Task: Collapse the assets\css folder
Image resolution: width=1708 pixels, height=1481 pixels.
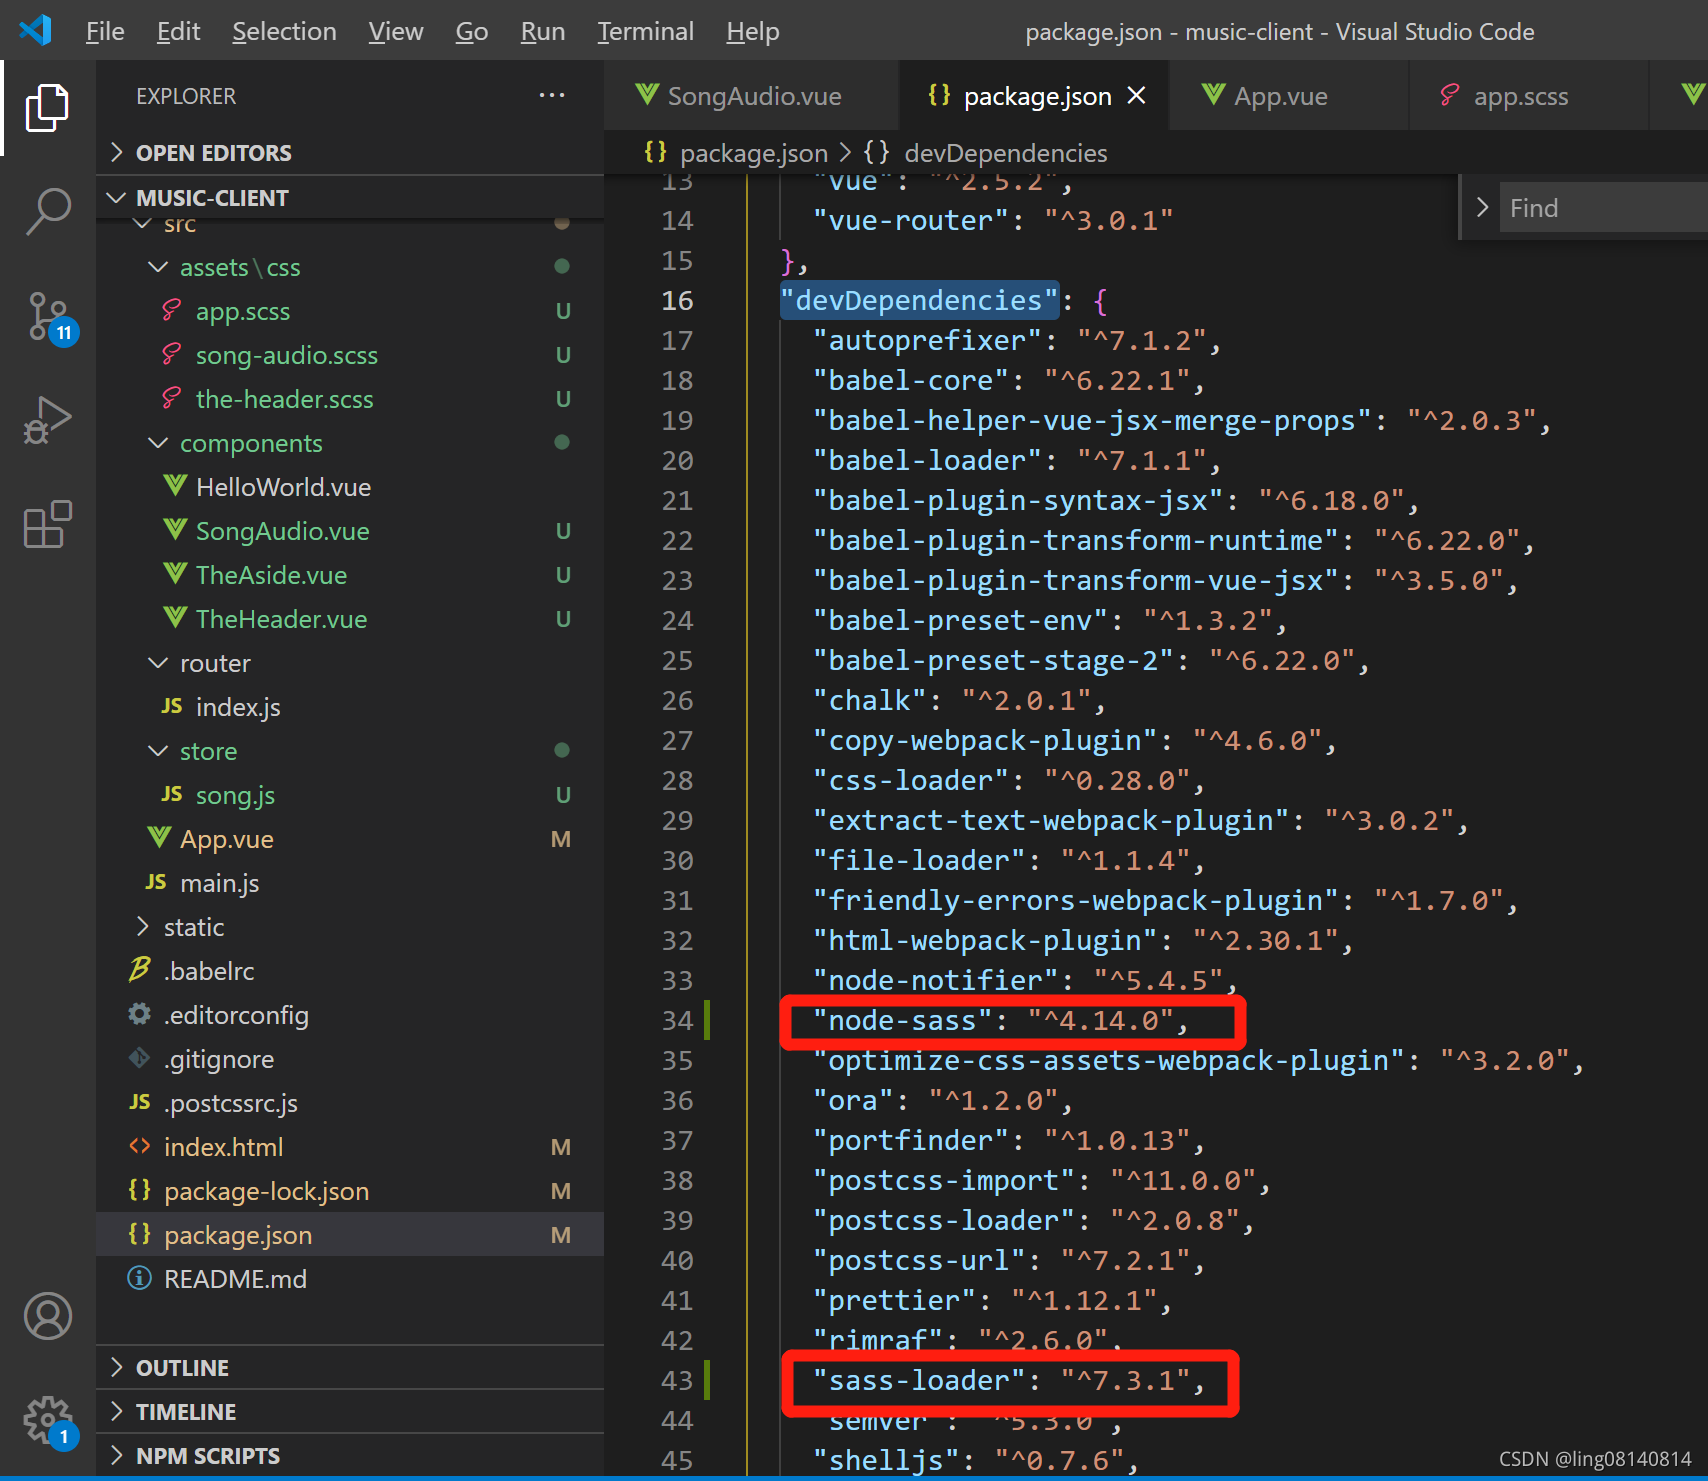Action: [x=350, y=267]
